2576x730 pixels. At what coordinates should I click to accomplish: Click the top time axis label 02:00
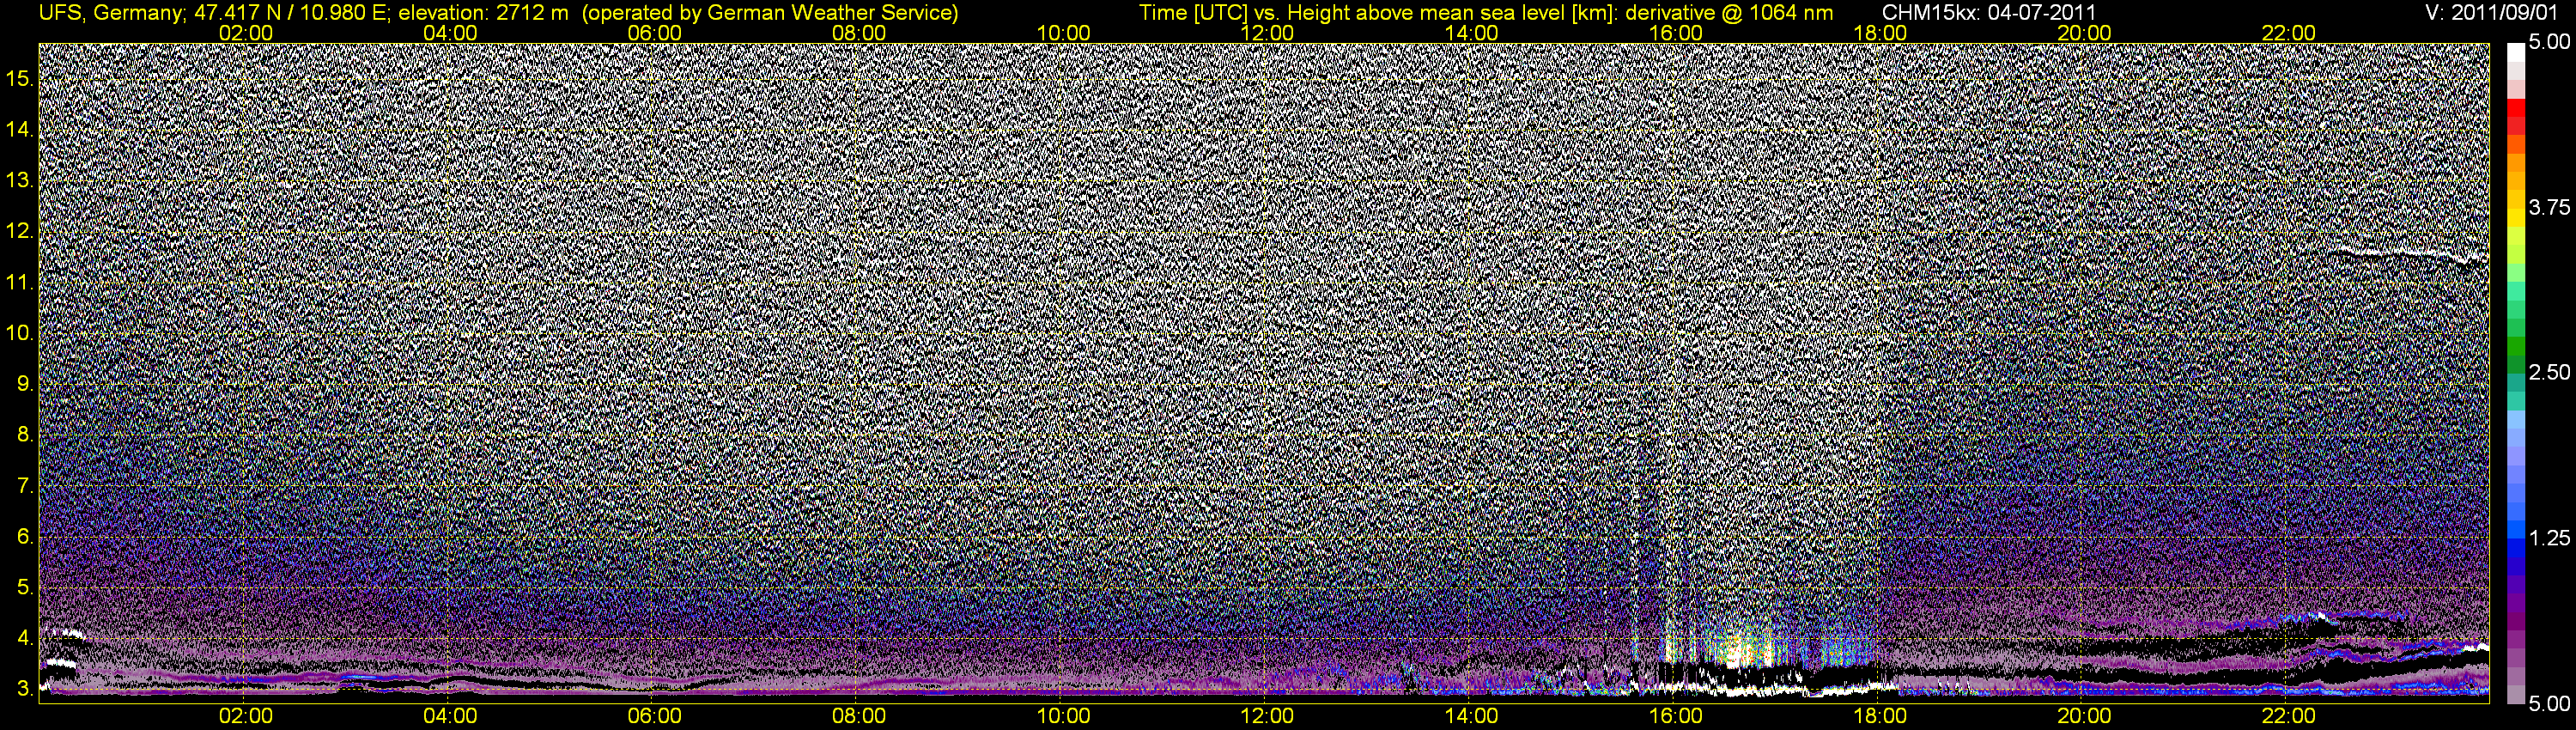coord(245,33)
